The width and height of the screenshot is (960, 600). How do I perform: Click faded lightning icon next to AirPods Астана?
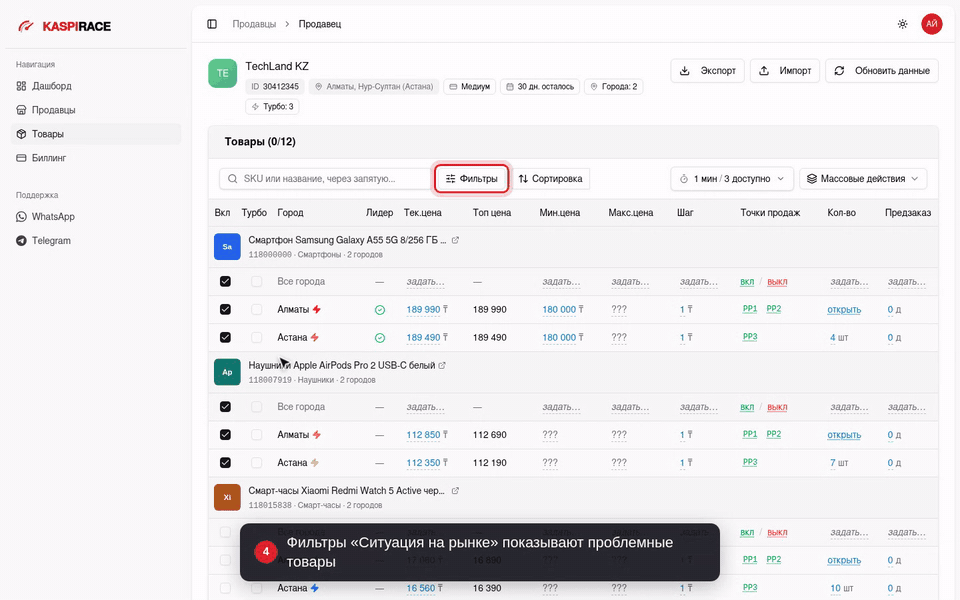click(314, 463)
